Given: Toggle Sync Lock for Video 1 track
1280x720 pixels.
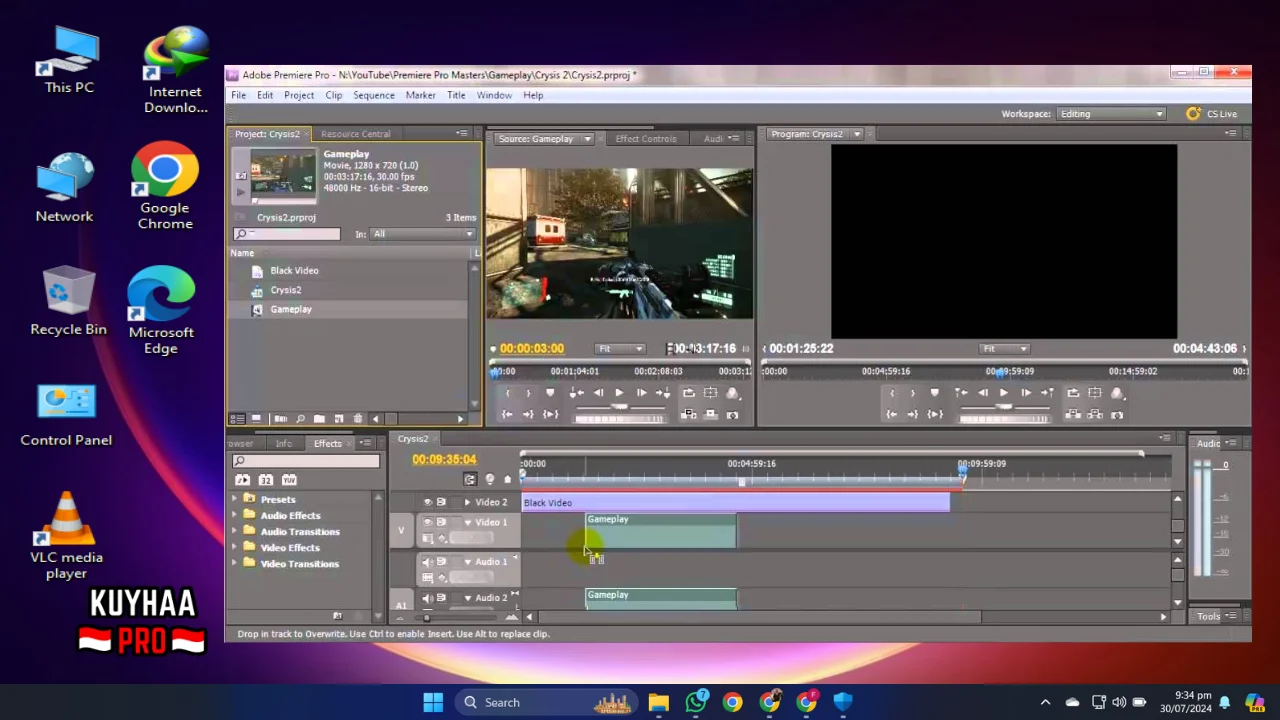Looking at the screenshot, I should click(x=441, y=522).
